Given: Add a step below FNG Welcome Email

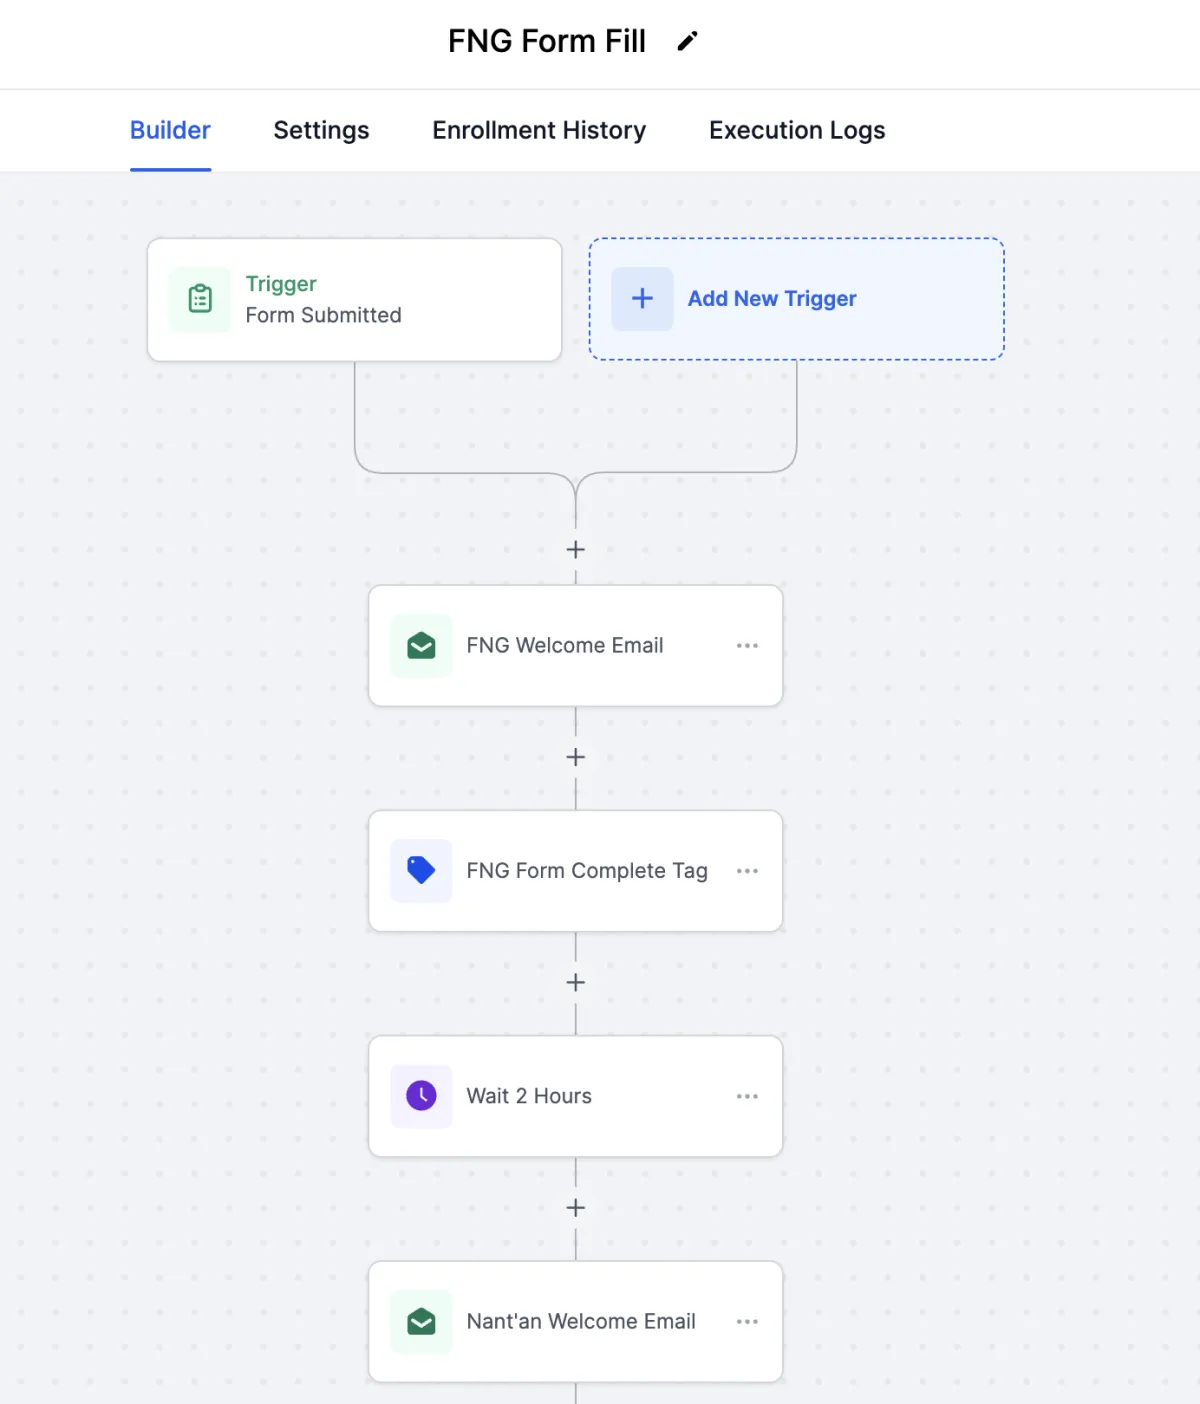Looking at the screenshot, I should (x=576, y=757).
